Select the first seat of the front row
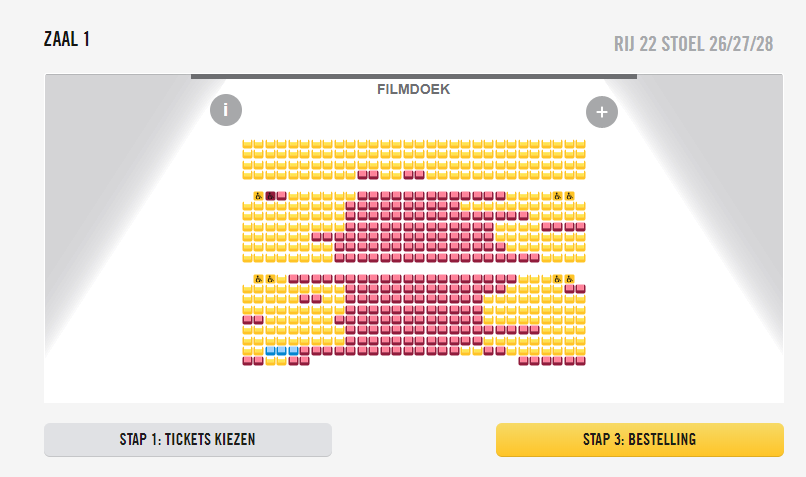This screenshot has height=477, width=806. pos(247,145)
